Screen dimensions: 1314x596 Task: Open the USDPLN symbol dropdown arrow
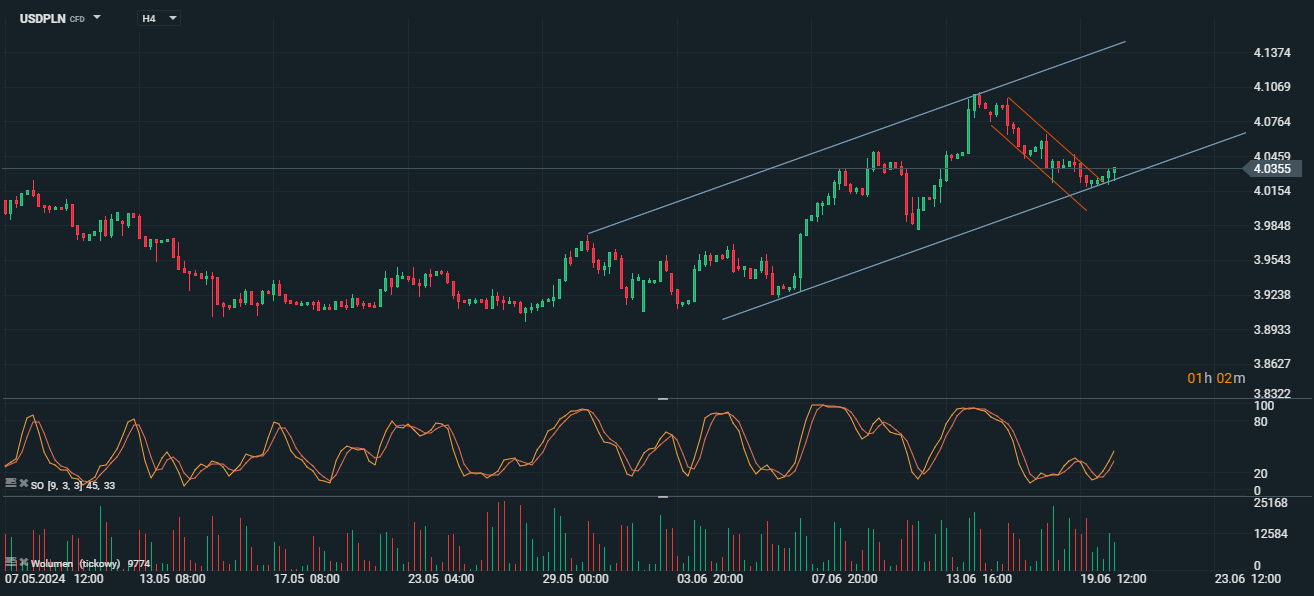click(x=97, y=18)
